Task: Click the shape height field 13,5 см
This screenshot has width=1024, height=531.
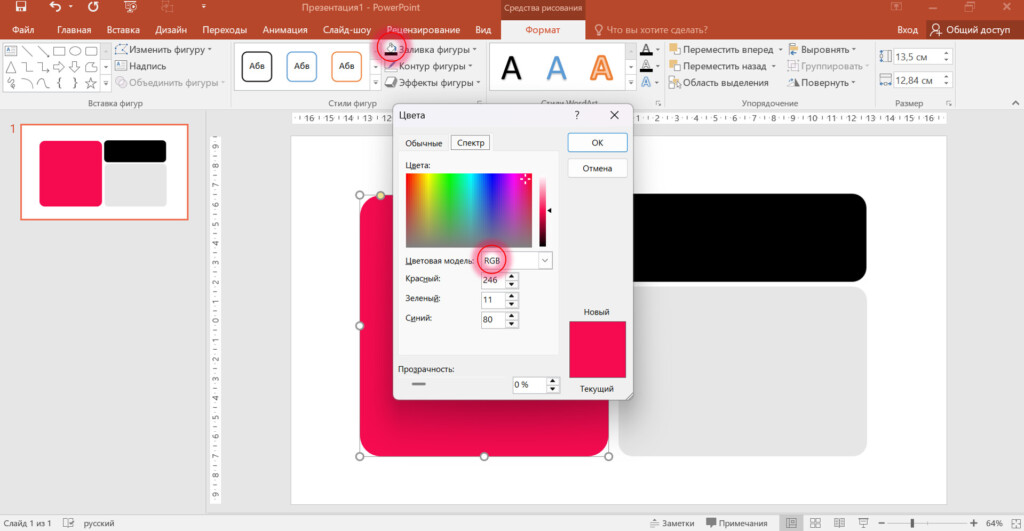Action: coord(916,57)
